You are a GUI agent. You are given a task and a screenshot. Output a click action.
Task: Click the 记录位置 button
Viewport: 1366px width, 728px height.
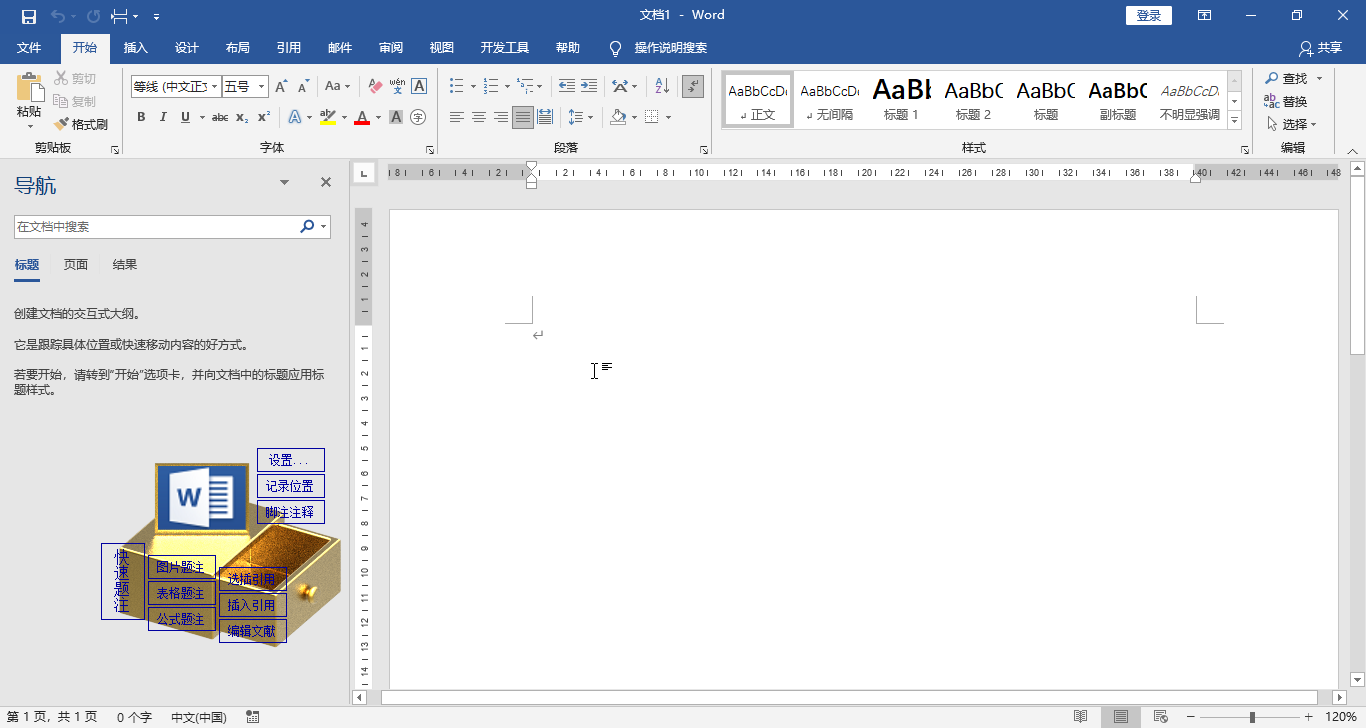point(291,486)
